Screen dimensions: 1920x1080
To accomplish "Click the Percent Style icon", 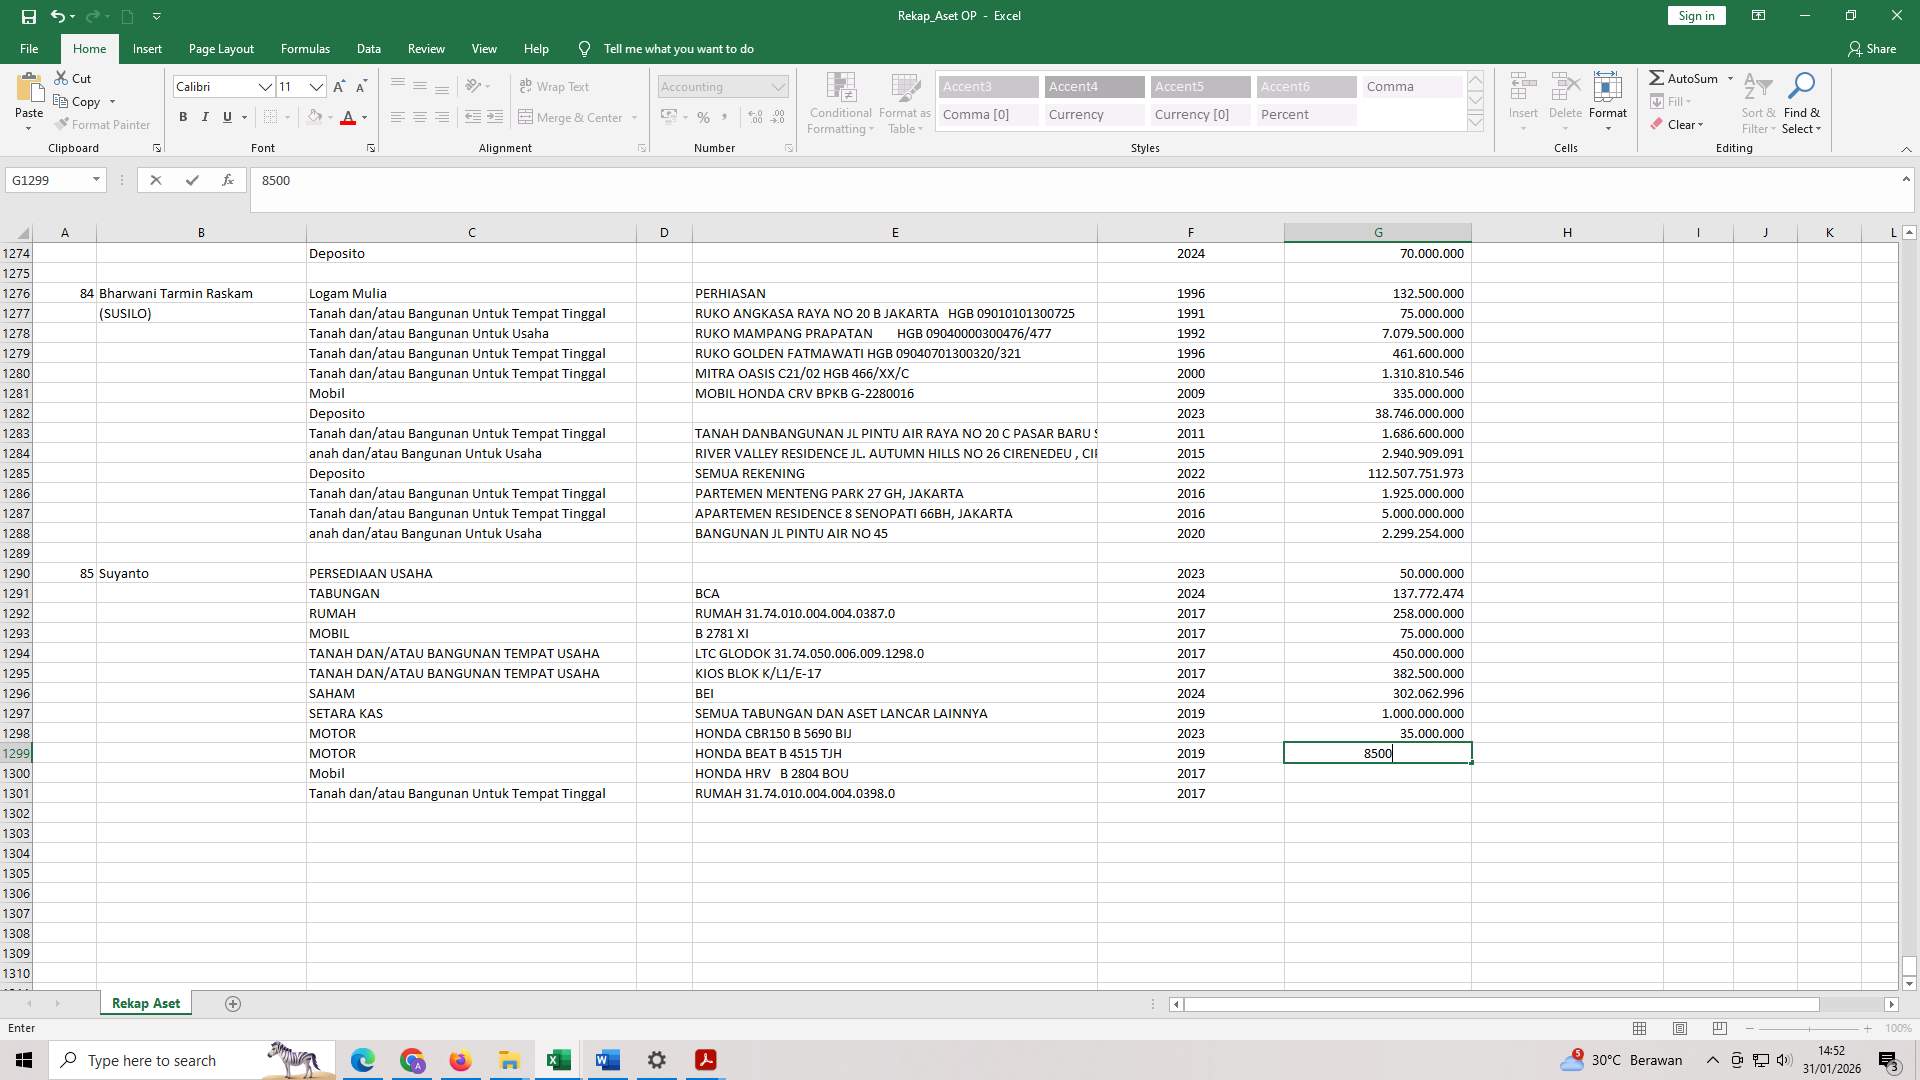I will click(704, 117).
